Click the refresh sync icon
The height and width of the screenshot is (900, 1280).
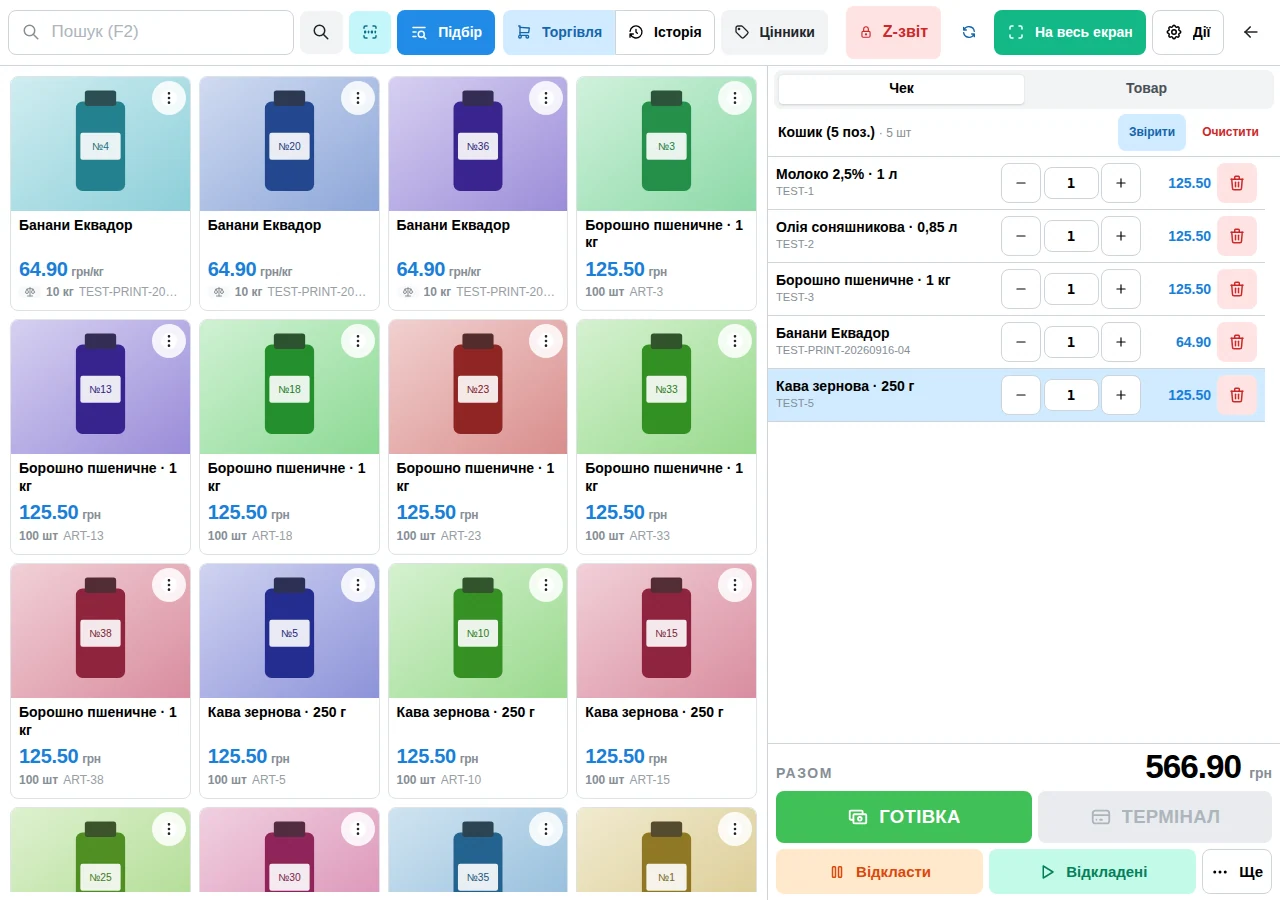pyautogui.click(x=969, y=32)
